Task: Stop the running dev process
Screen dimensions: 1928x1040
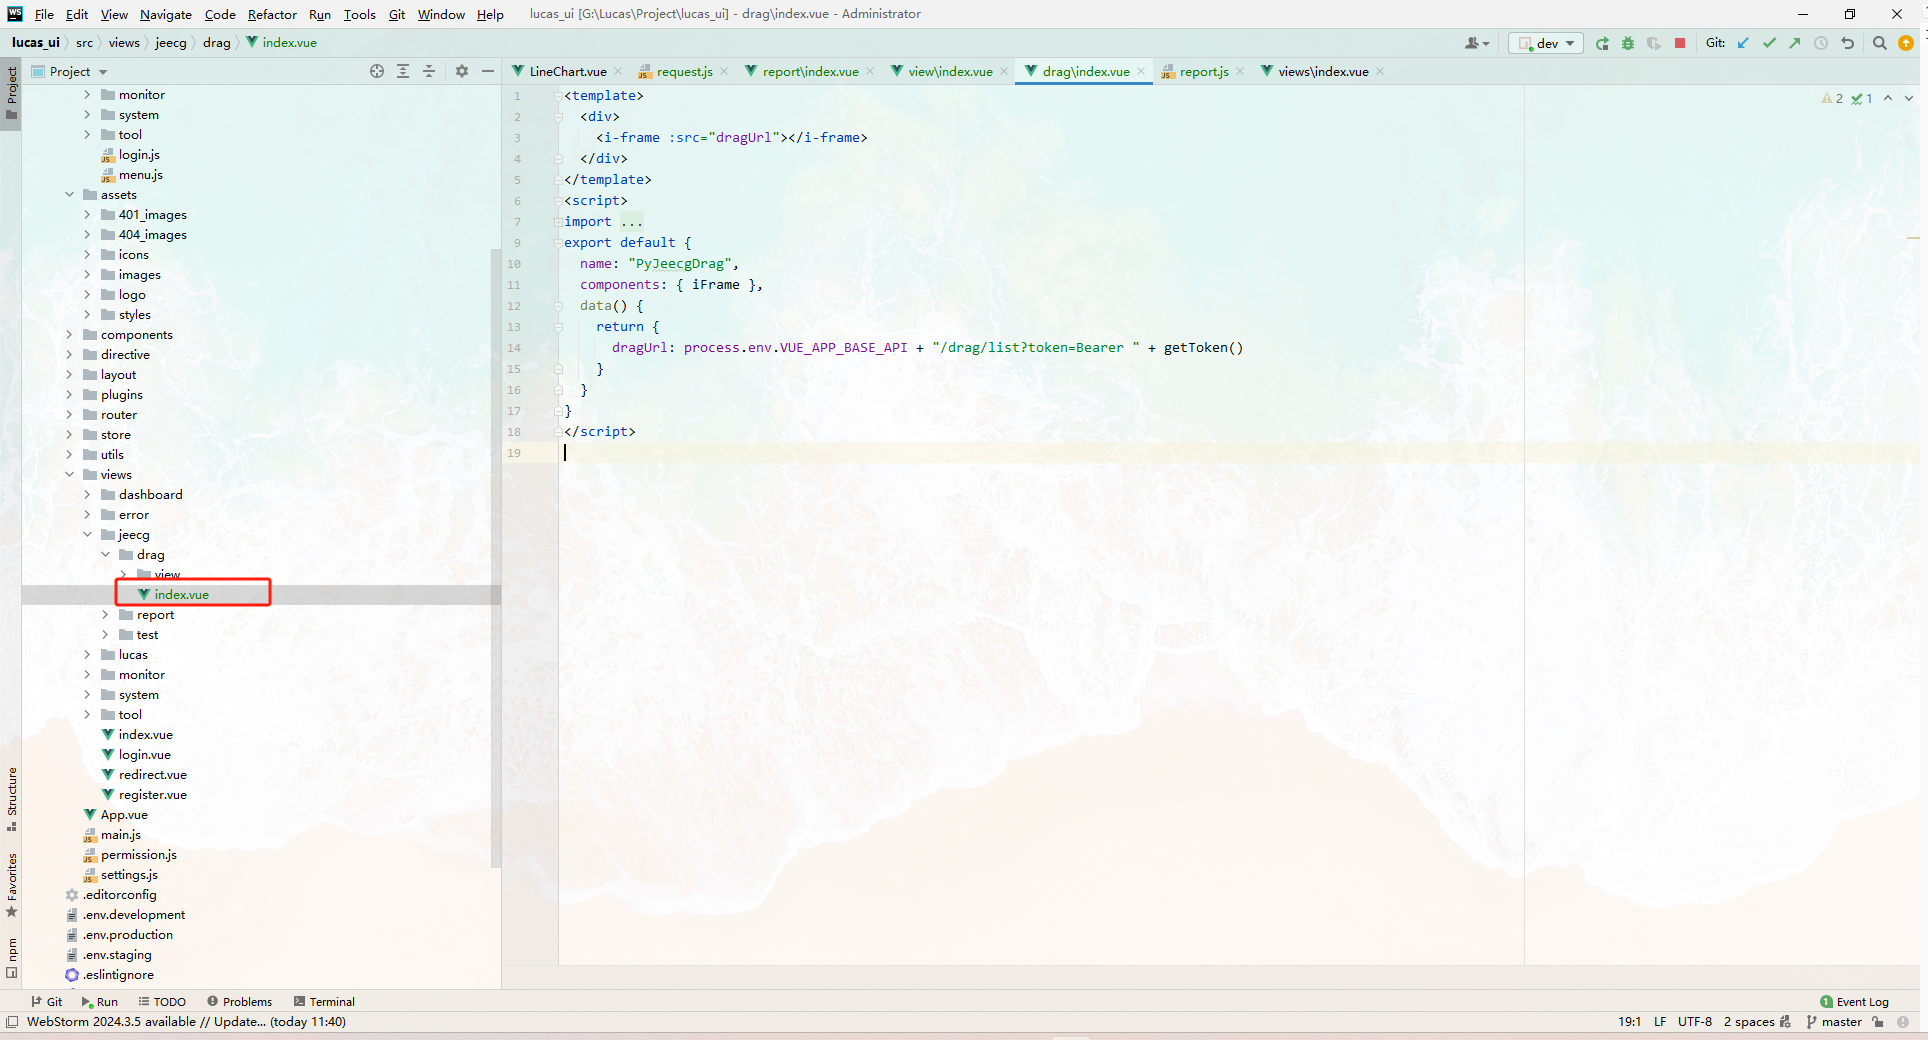Action: (1680, 43)
